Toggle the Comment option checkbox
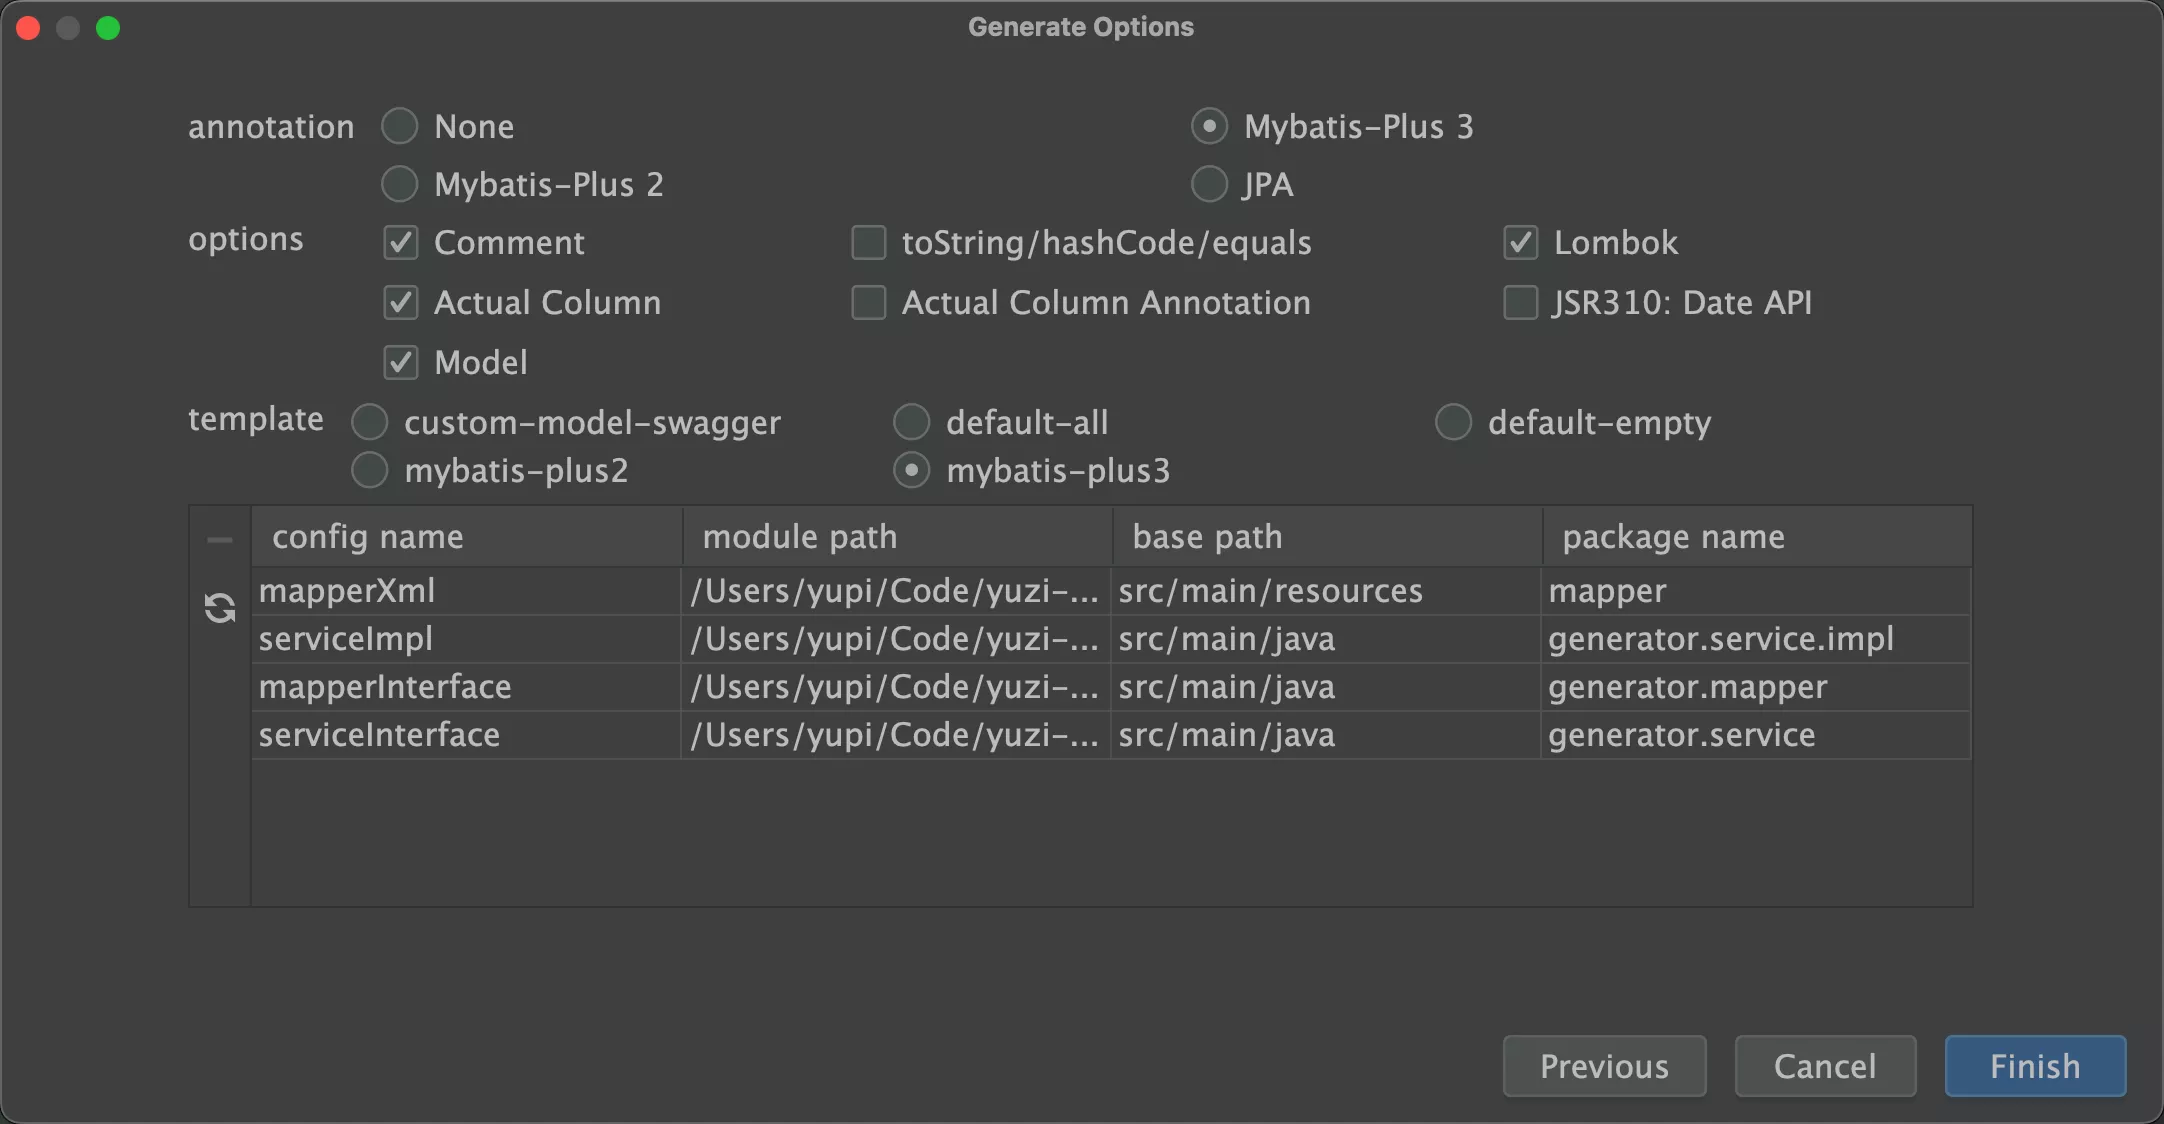The width and height of the screenshot is (2164, 1124). (x=401, y=242)
